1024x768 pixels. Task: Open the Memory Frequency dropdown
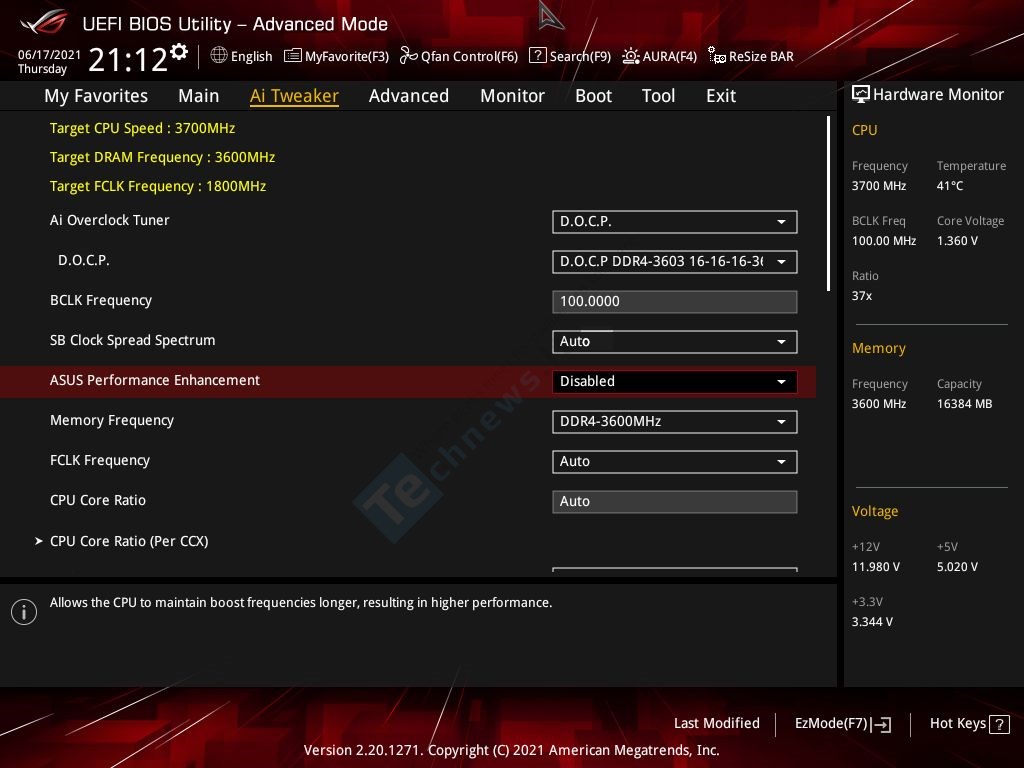[675, 421]
